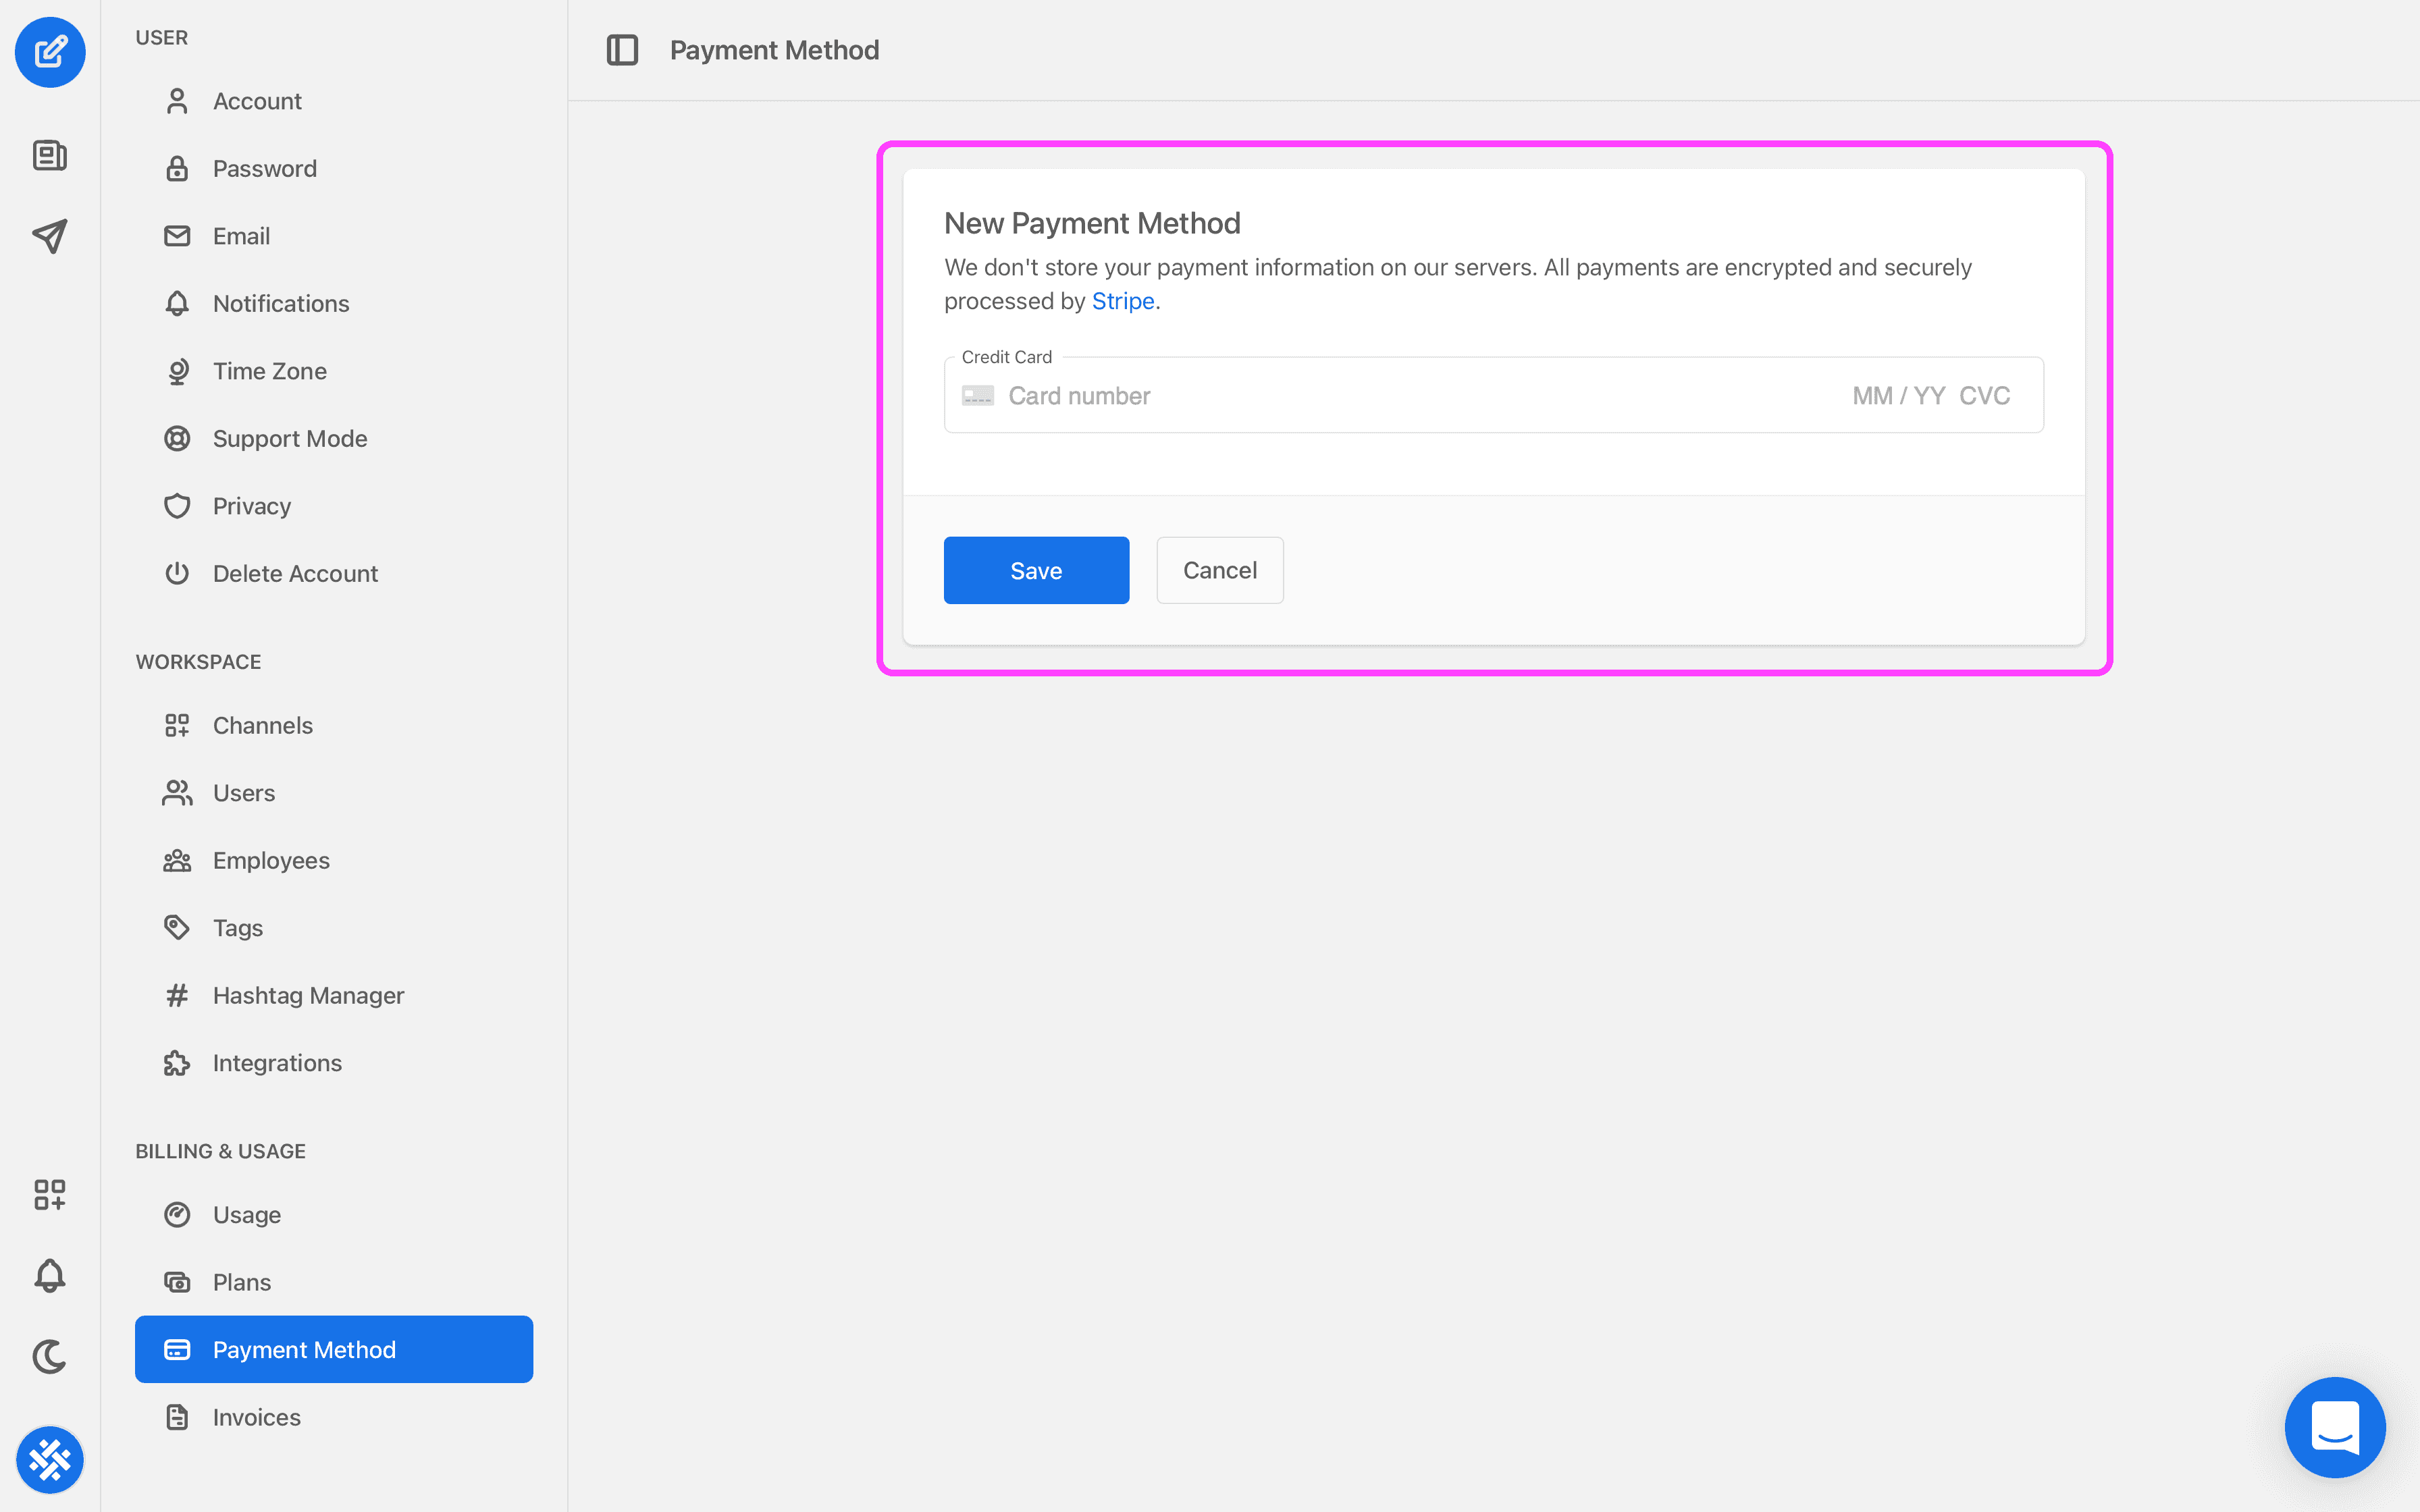The height and width of the screenshot is (1512, 2420).
Task: Click the Delete Account power icon
Action: [x=177, y=574]
